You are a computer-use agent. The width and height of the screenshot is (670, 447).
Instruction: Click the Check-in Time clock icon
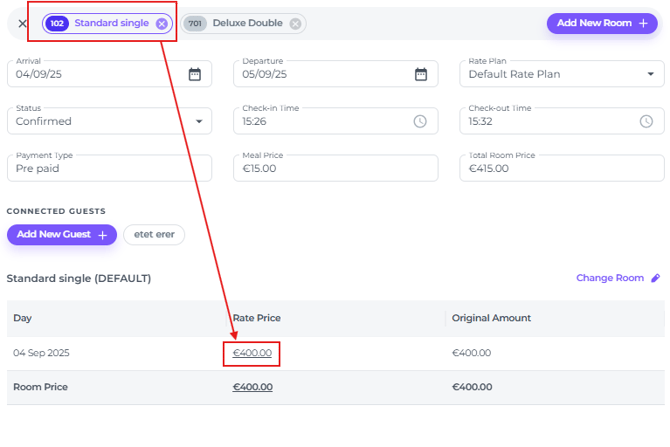[421, 121]
